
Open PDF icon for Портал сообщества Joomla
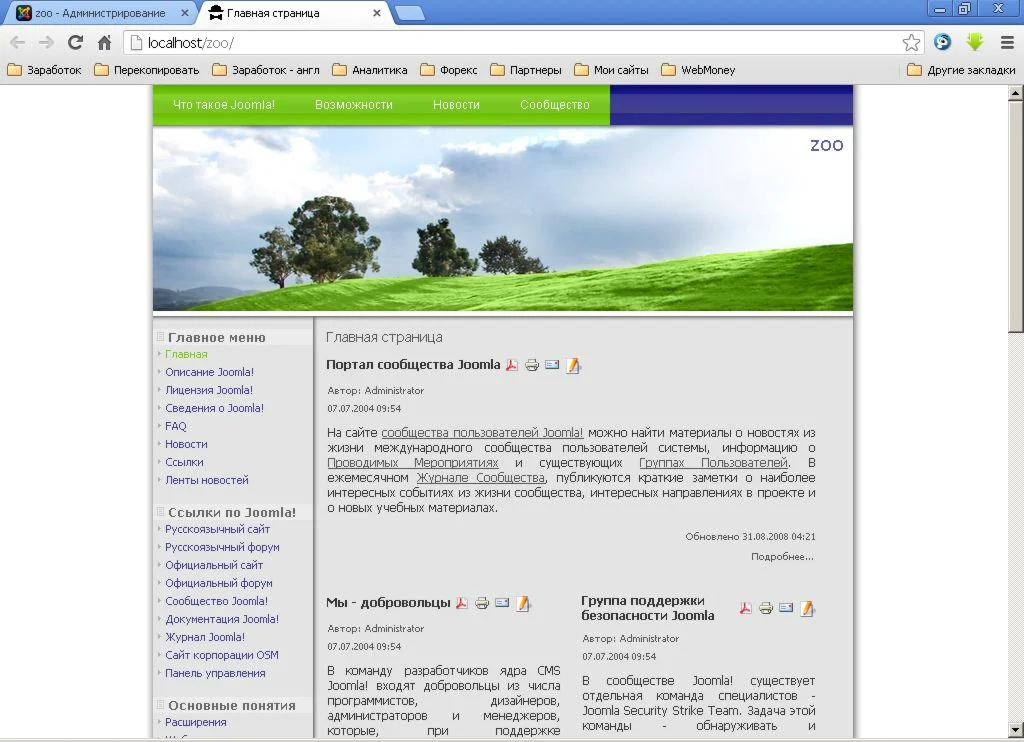pyautogui.click(x=512, y=365)
